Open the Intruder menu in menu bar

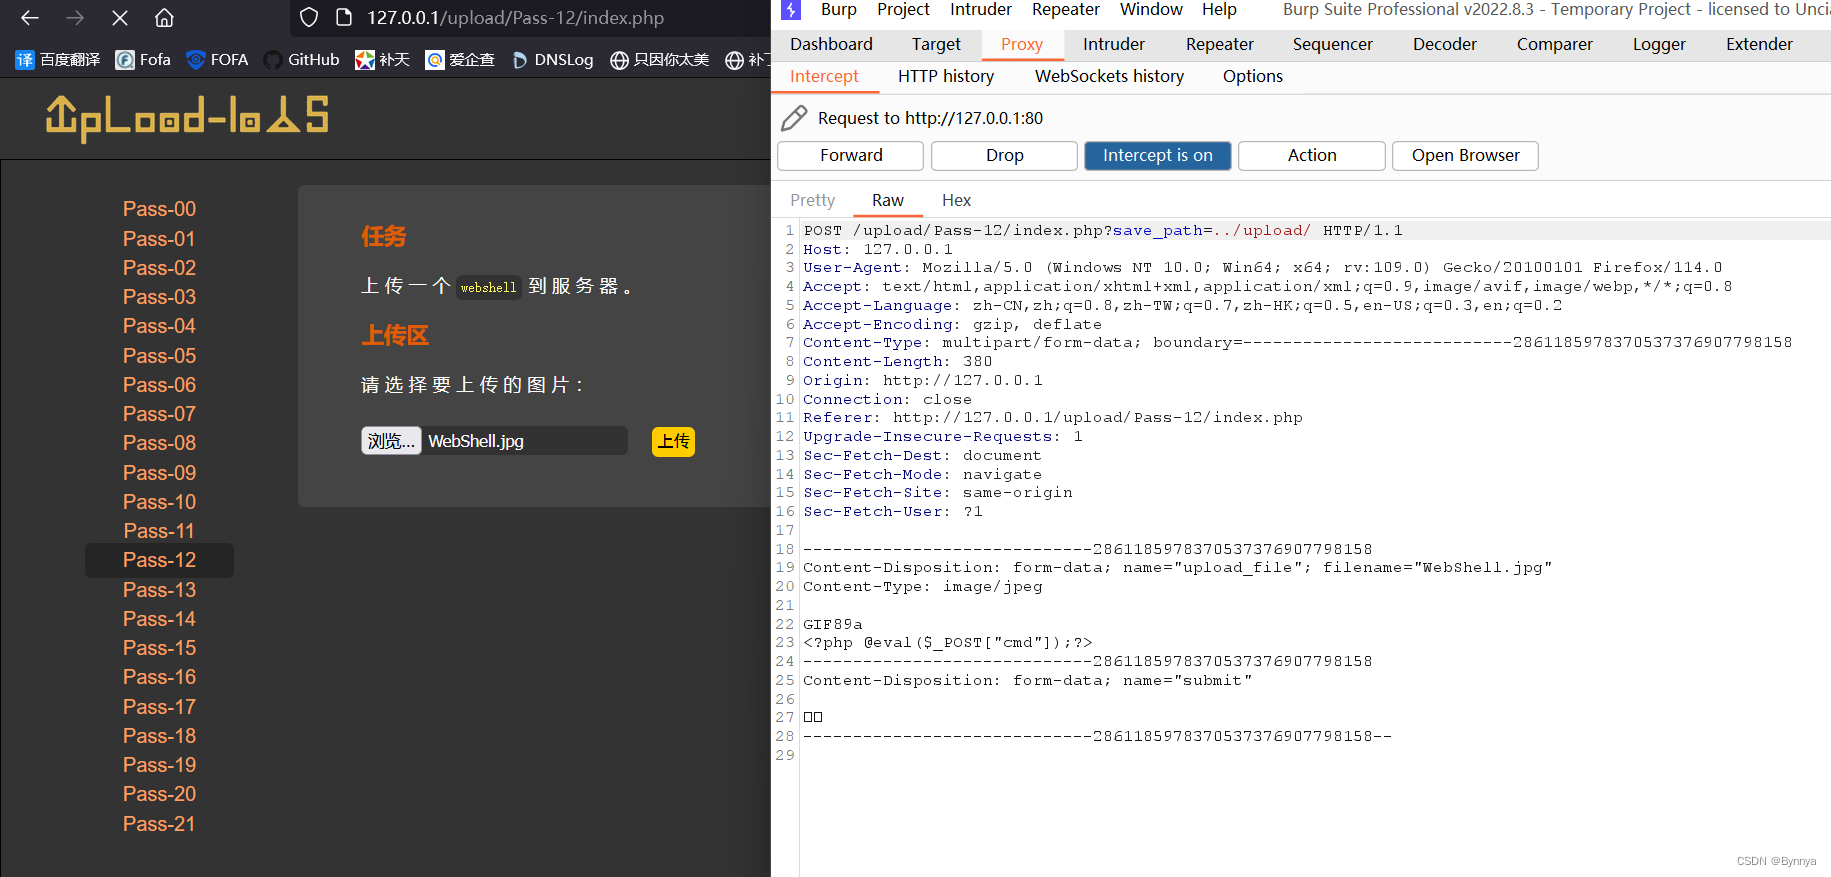981,10
